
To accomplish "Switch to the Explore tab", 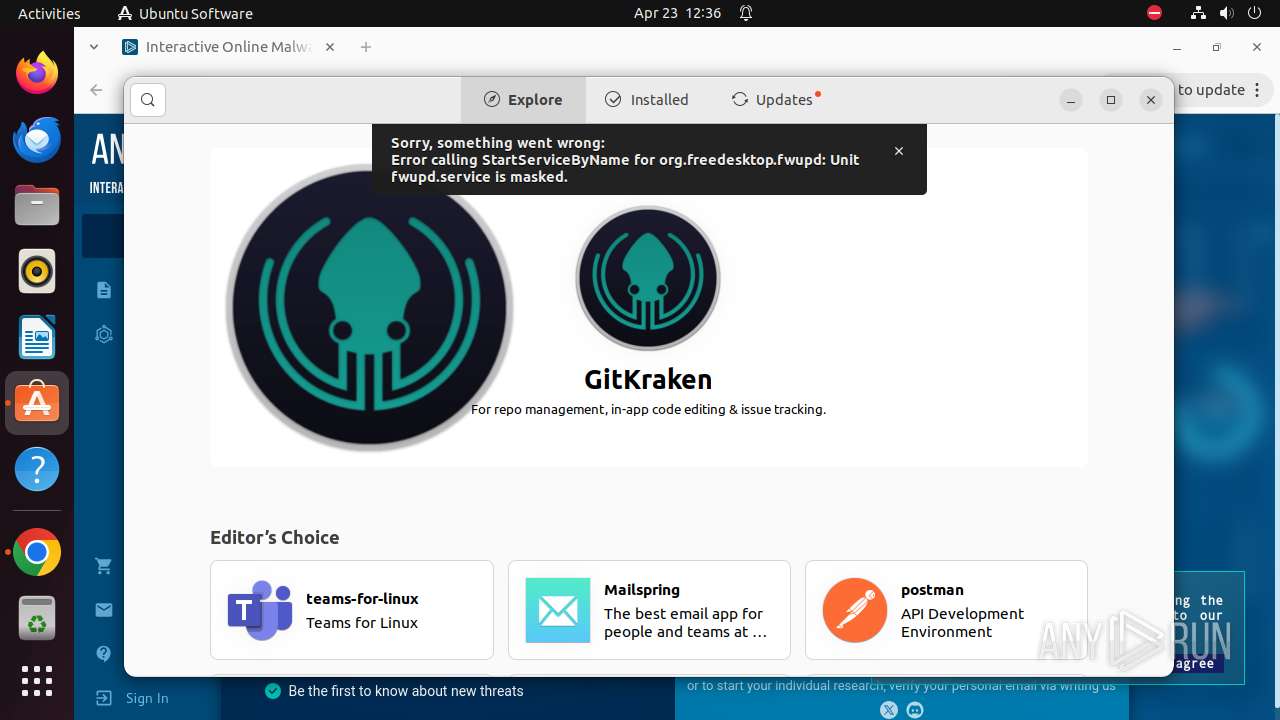I will [523, 100].
